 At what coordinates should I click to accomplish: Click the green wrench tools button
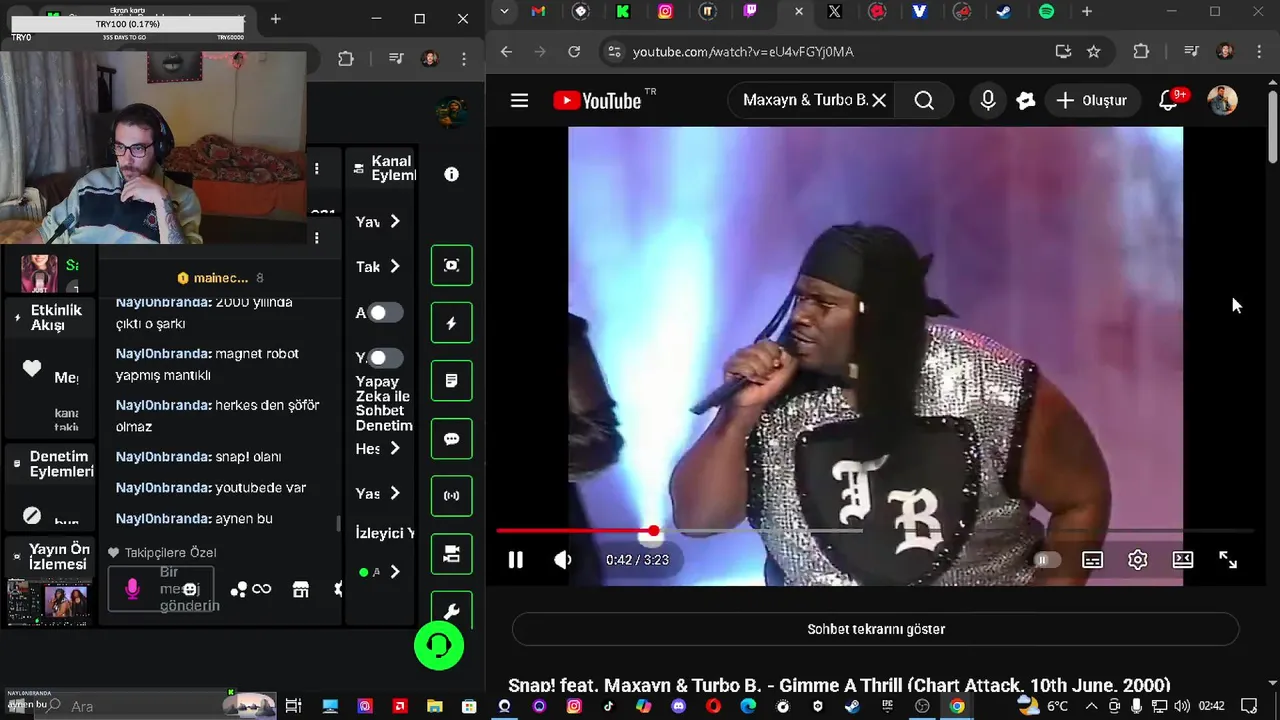(x=451, y=611)
